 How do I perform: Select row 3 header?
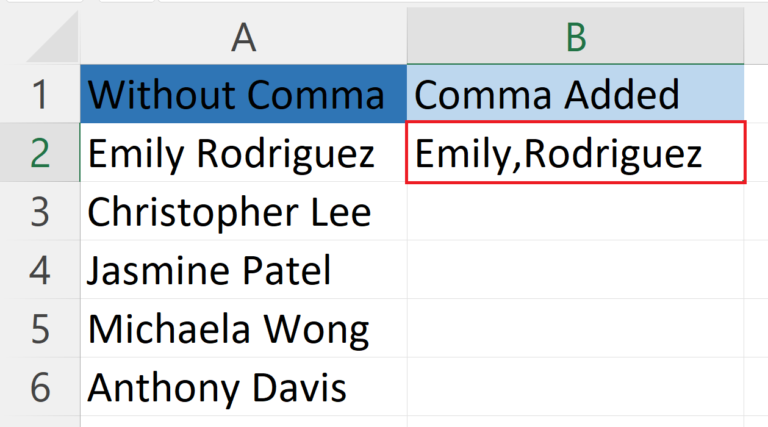point(40,212)
